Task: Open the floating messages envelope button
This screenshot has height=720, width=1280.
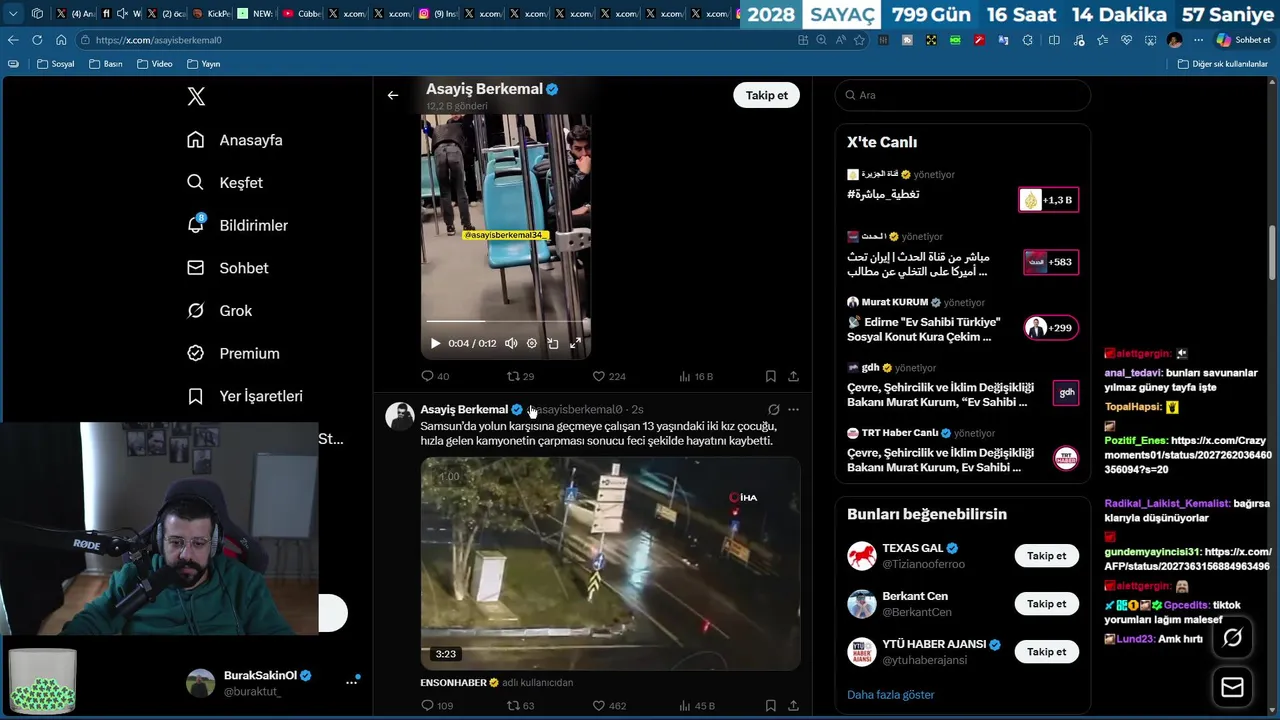Action: tap(1232, 688)
